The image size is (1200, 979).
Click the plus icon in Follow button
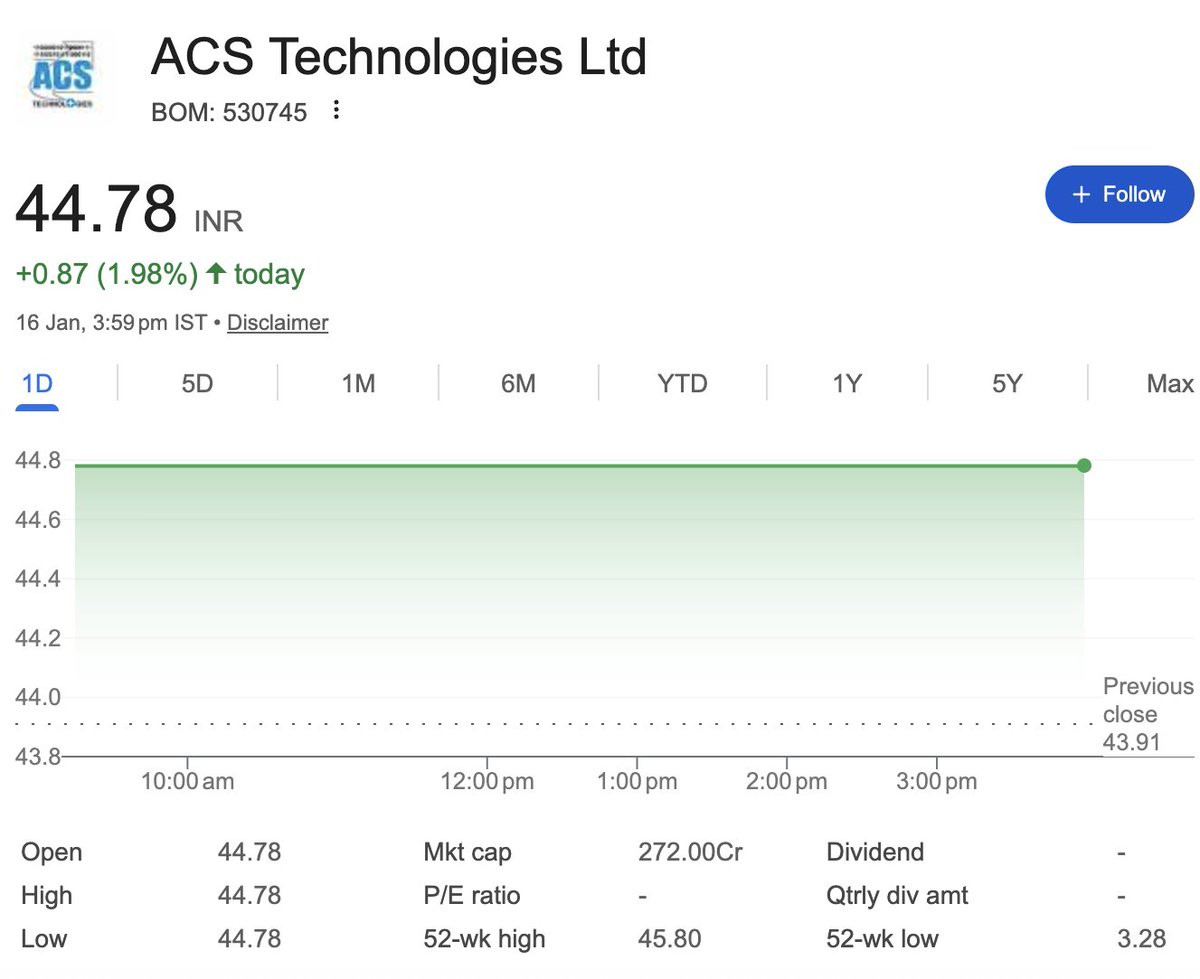[1080, 194]
